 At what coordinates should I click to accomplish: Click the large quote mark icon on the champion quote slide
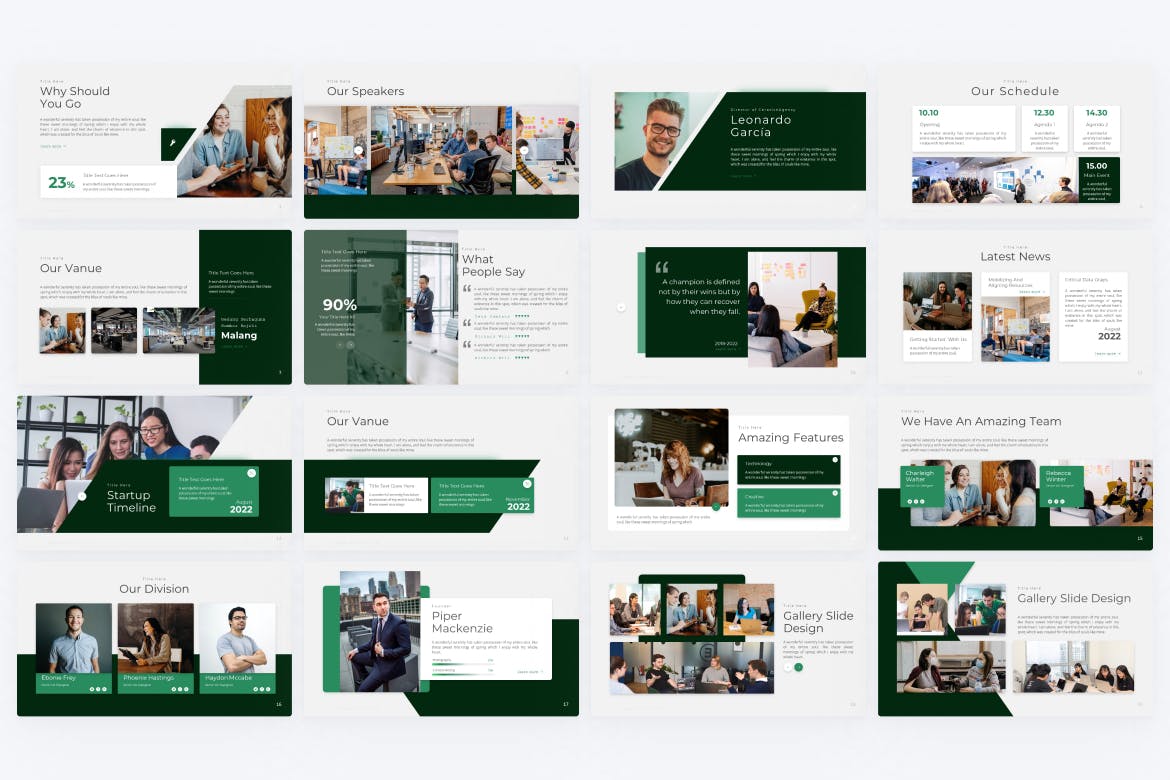coord(661,268)
